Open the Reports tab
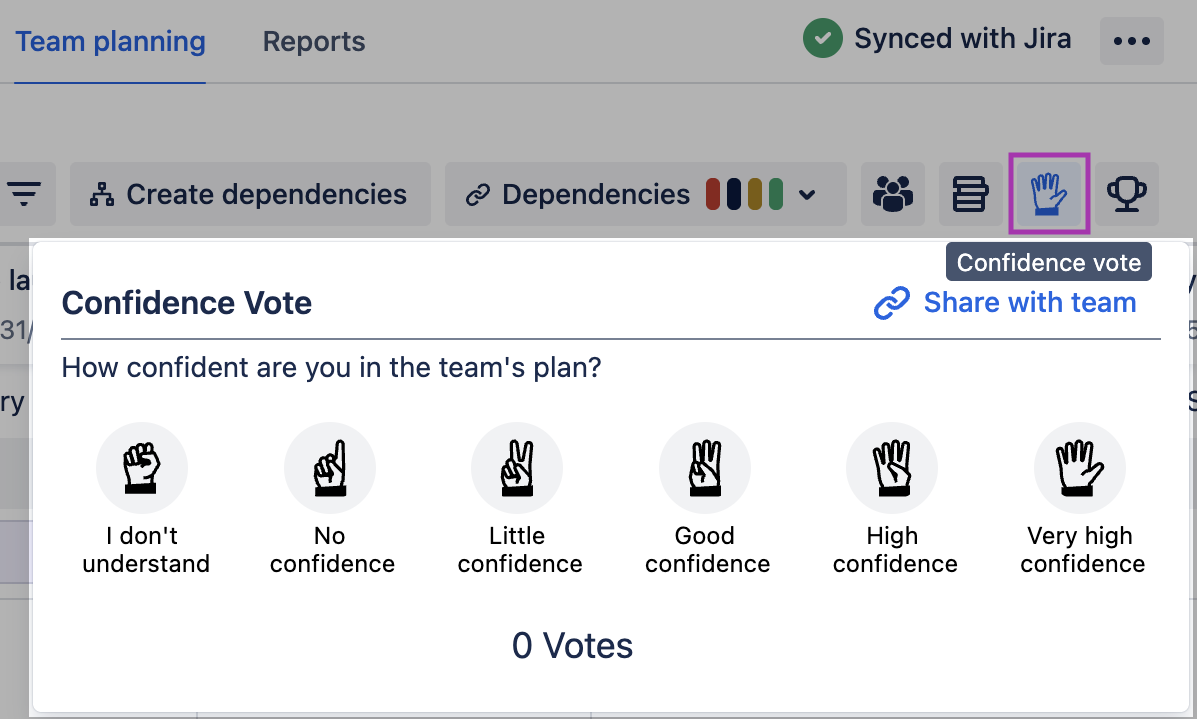This screenshot has width=1197, height=719. tap(314, 42)
